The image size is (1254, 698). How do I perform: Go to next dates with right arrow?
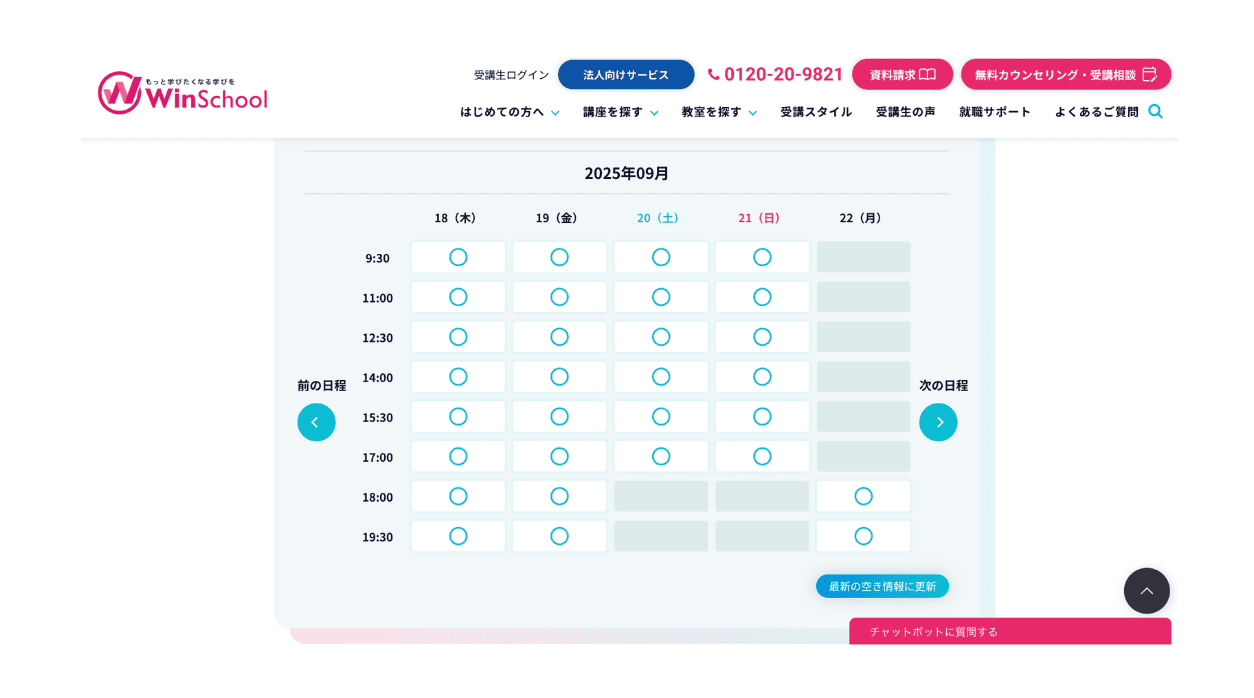(938, 422)
